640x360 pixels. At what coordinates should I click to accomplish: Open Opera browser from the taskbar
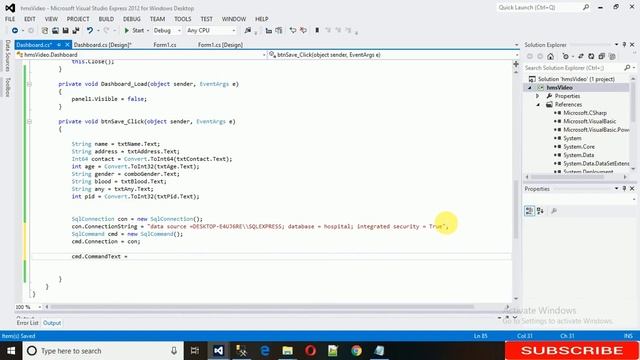[310, 351]
